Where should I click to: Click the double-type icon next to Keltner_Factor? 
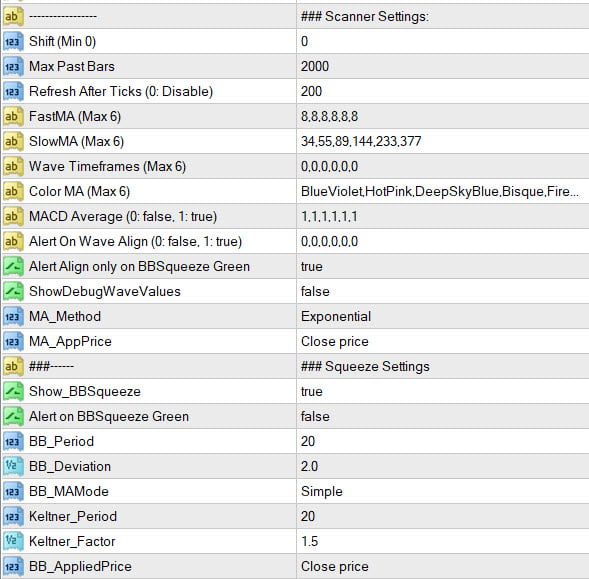[13, 541]
